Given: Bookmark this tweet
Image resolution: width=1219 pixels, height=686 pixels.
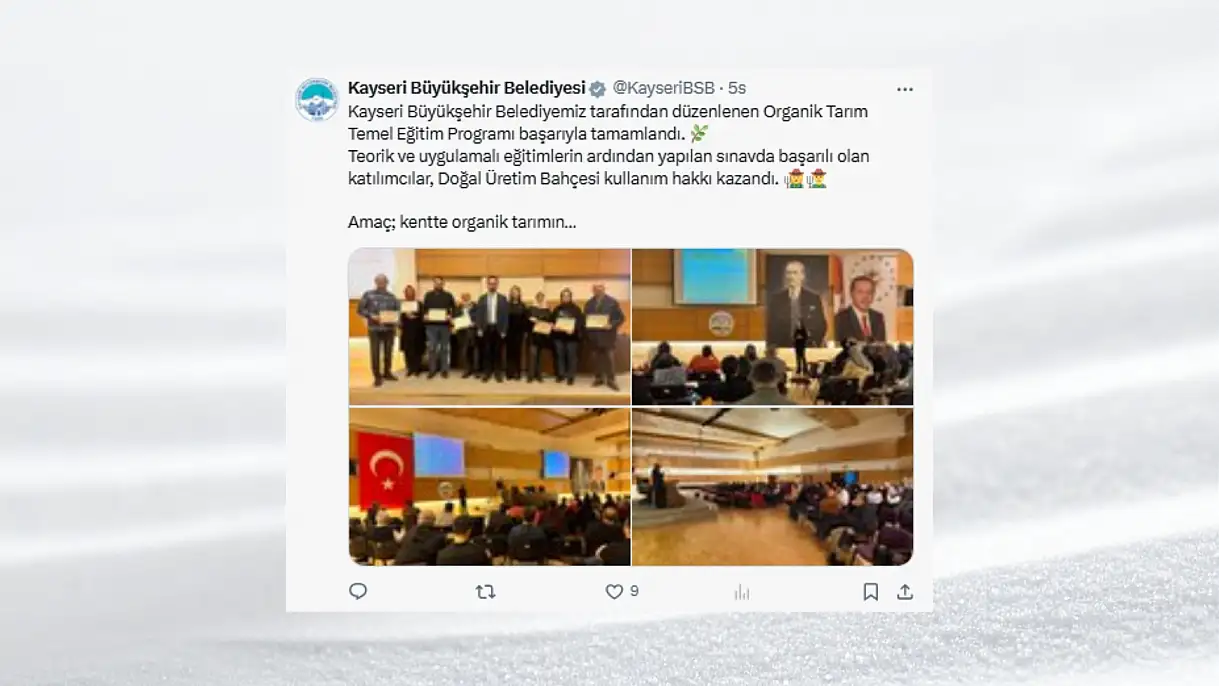Looking at the screenshot, I should 871,592.
